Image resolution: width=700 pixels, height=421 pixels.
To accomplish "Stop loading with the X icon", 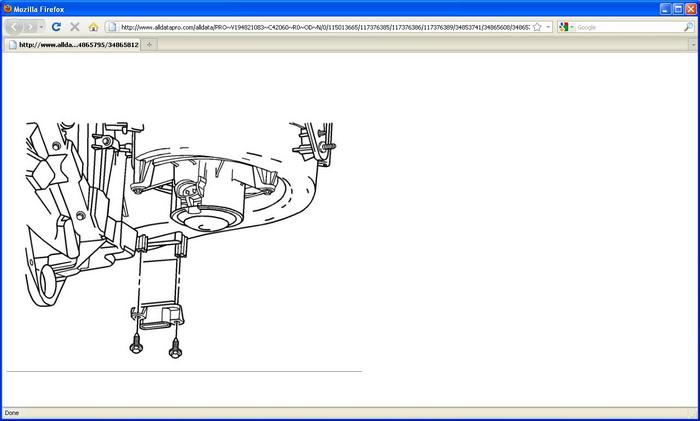I will coord(75,27).
